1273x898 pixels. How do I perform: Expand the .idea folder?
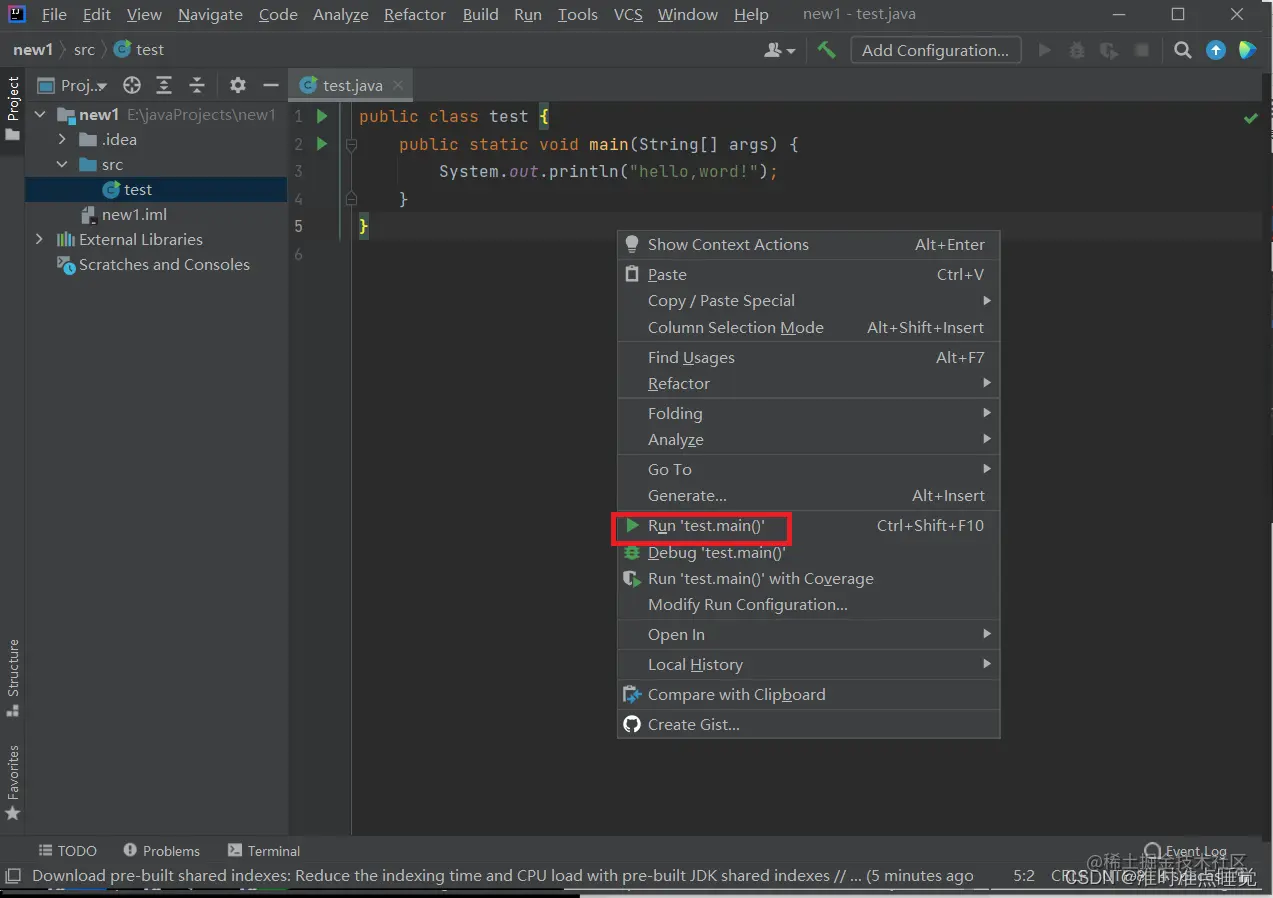pos(62,140)
